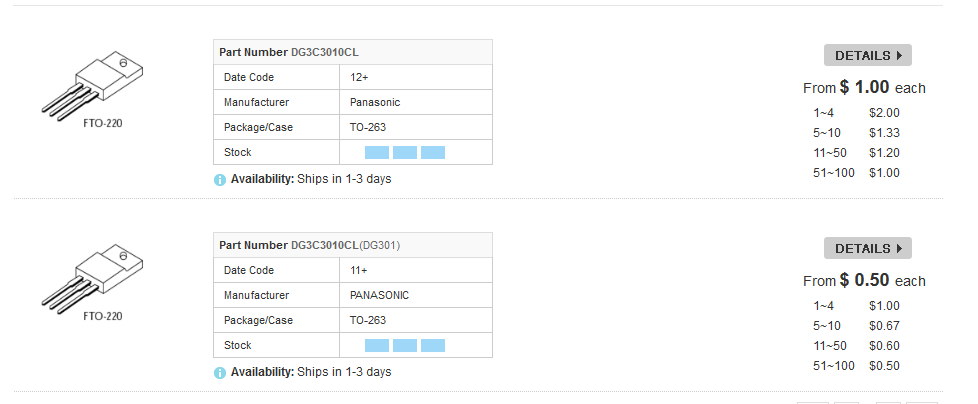Click the "From $ 0.50 each" price text

tap(864, 281)
